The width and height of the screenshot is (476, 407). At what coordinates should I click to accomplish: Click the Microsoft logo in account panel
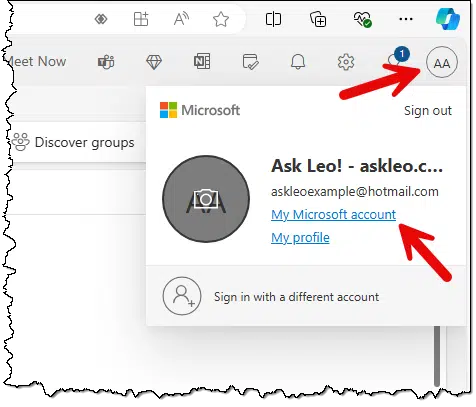coord(200,110)
